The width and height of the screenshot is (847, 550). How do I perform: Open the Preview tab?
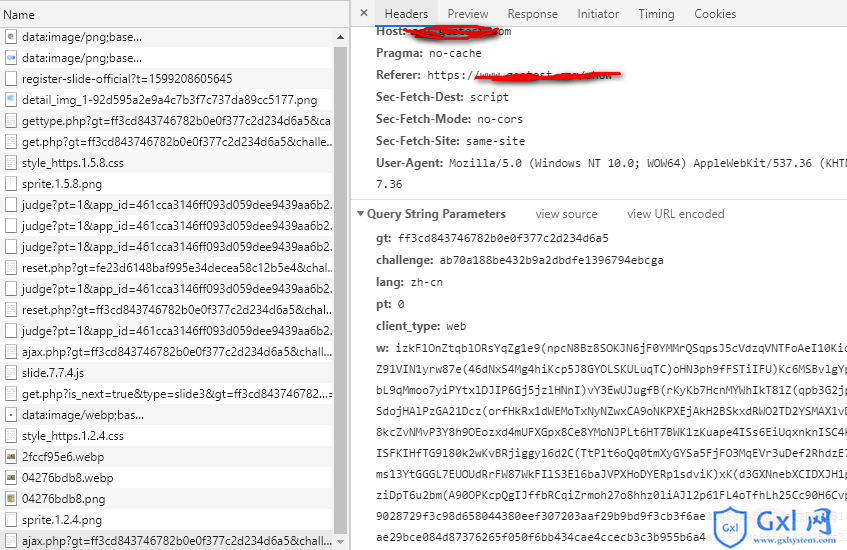click(x=468, y=14)
